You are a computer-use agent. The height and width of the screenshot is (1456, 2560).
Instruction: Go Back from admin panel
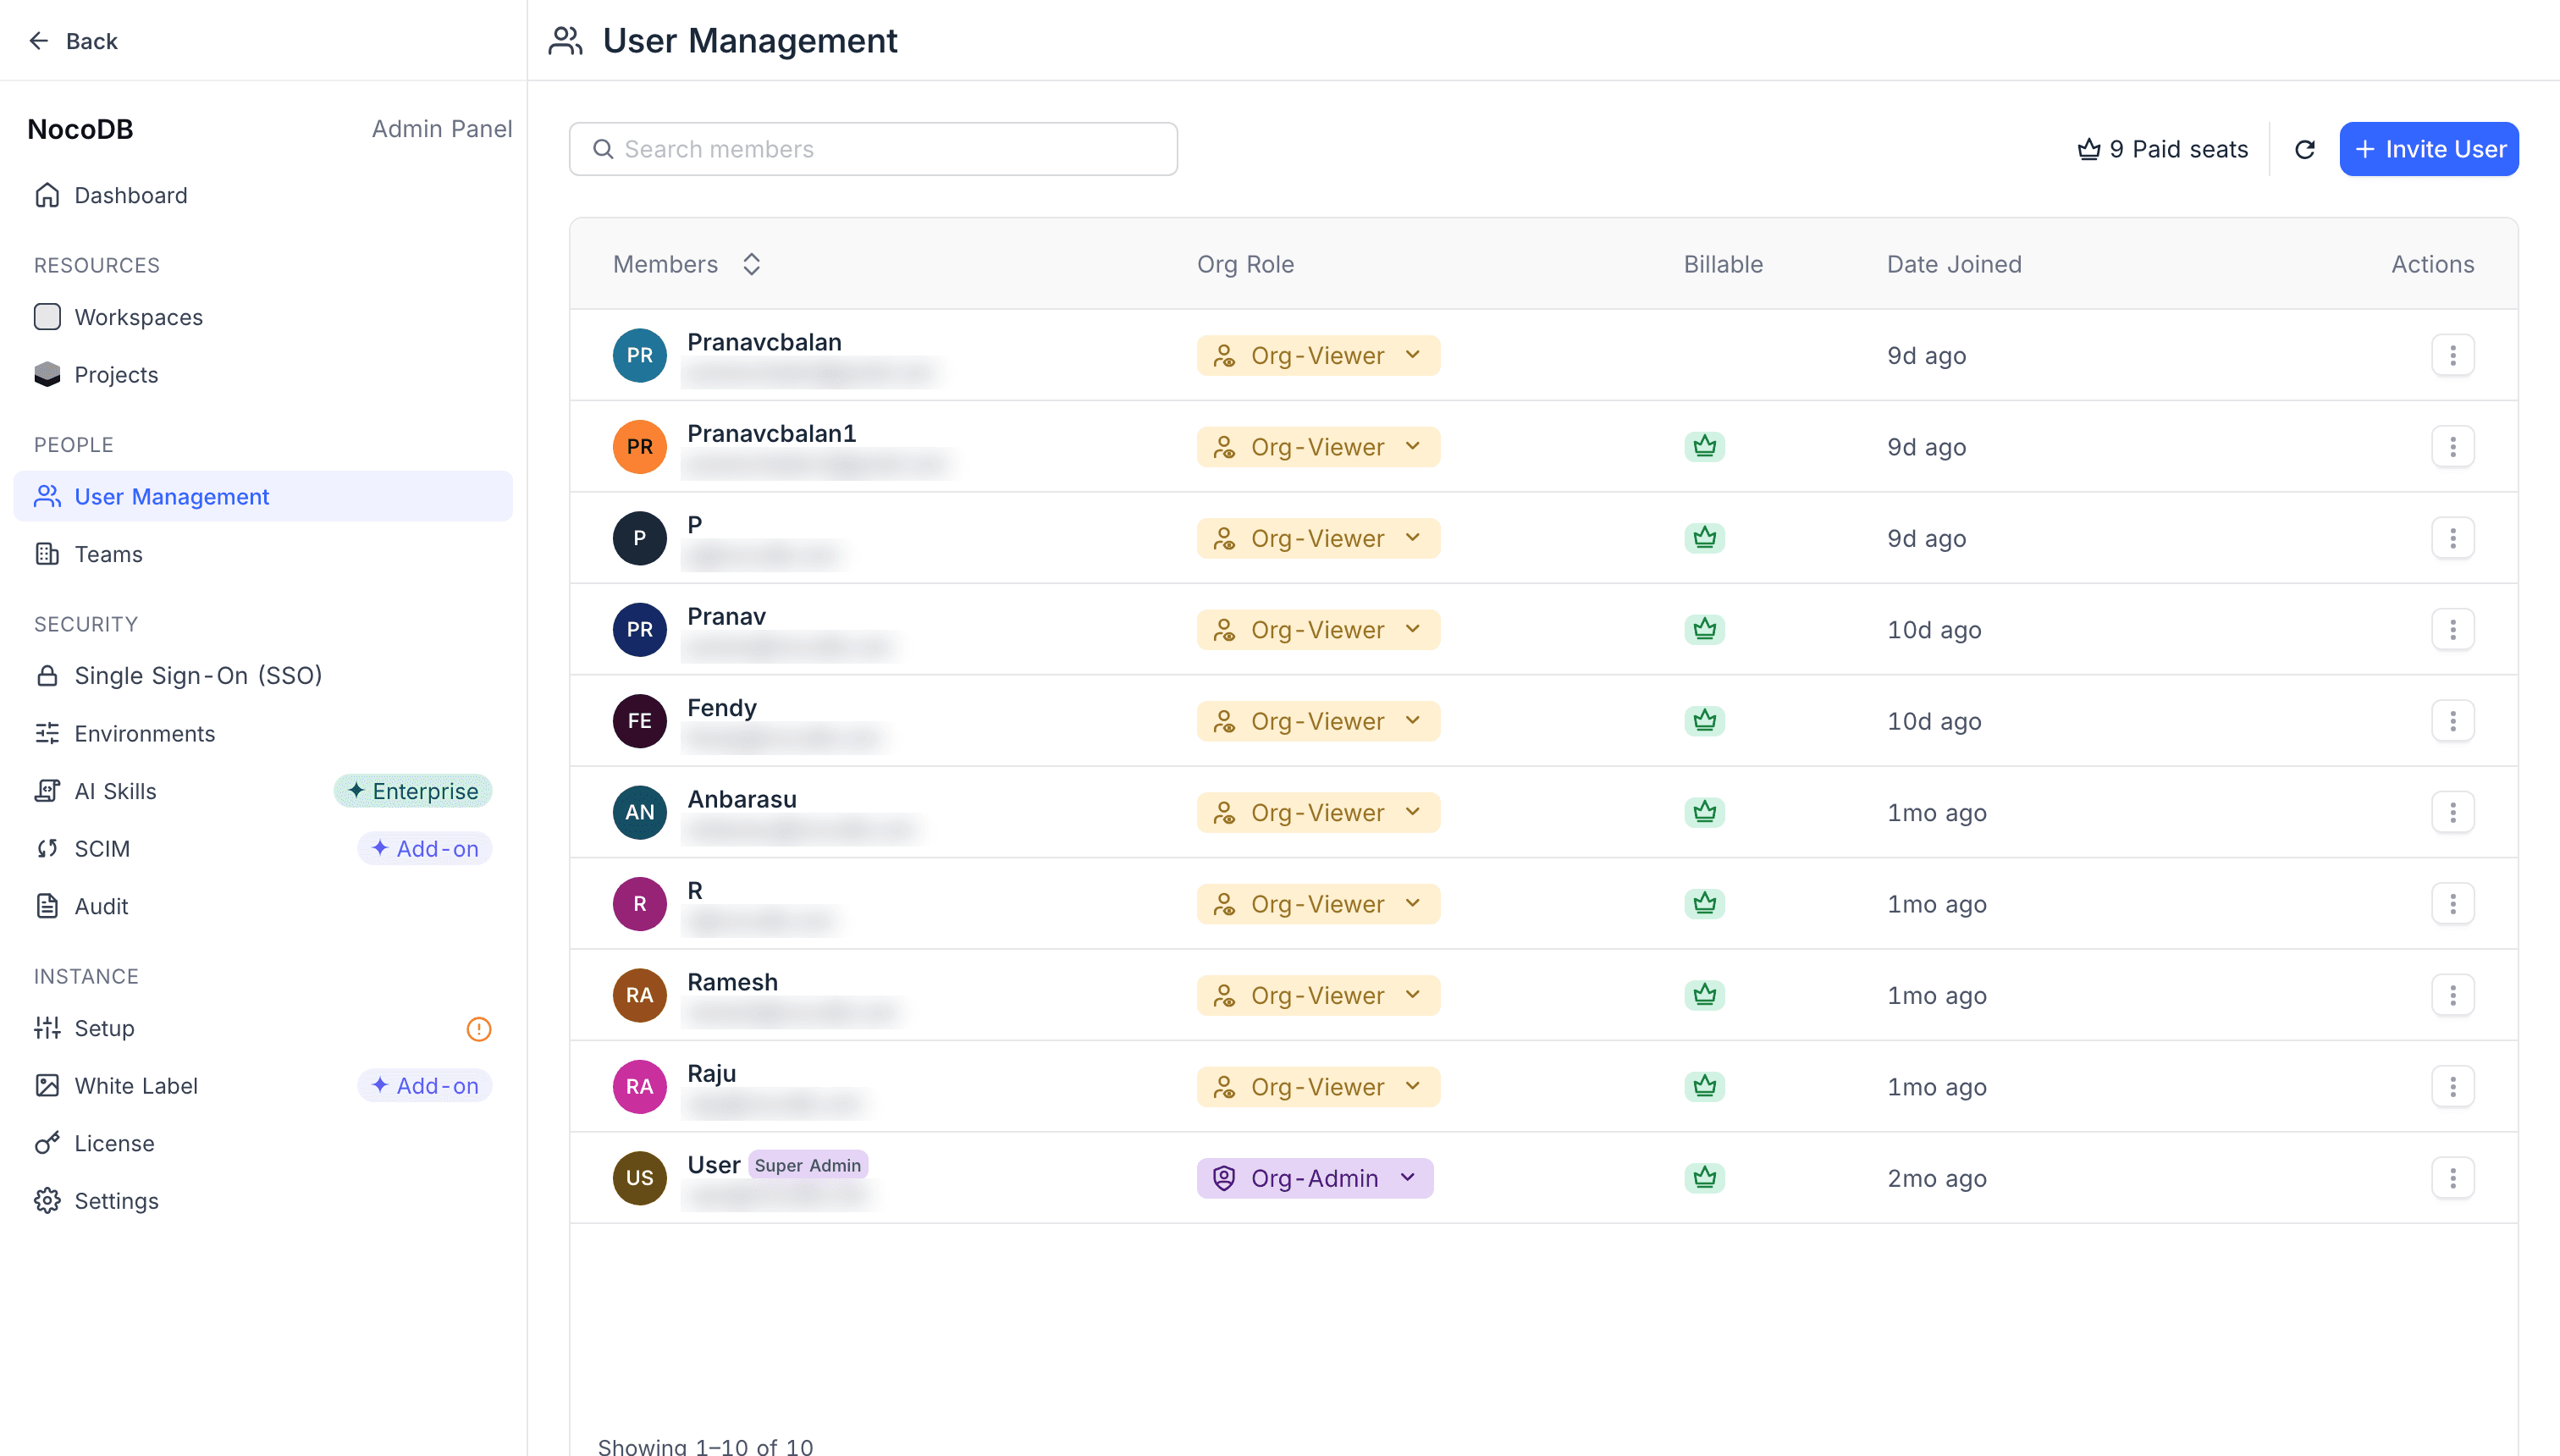(73, 41)
